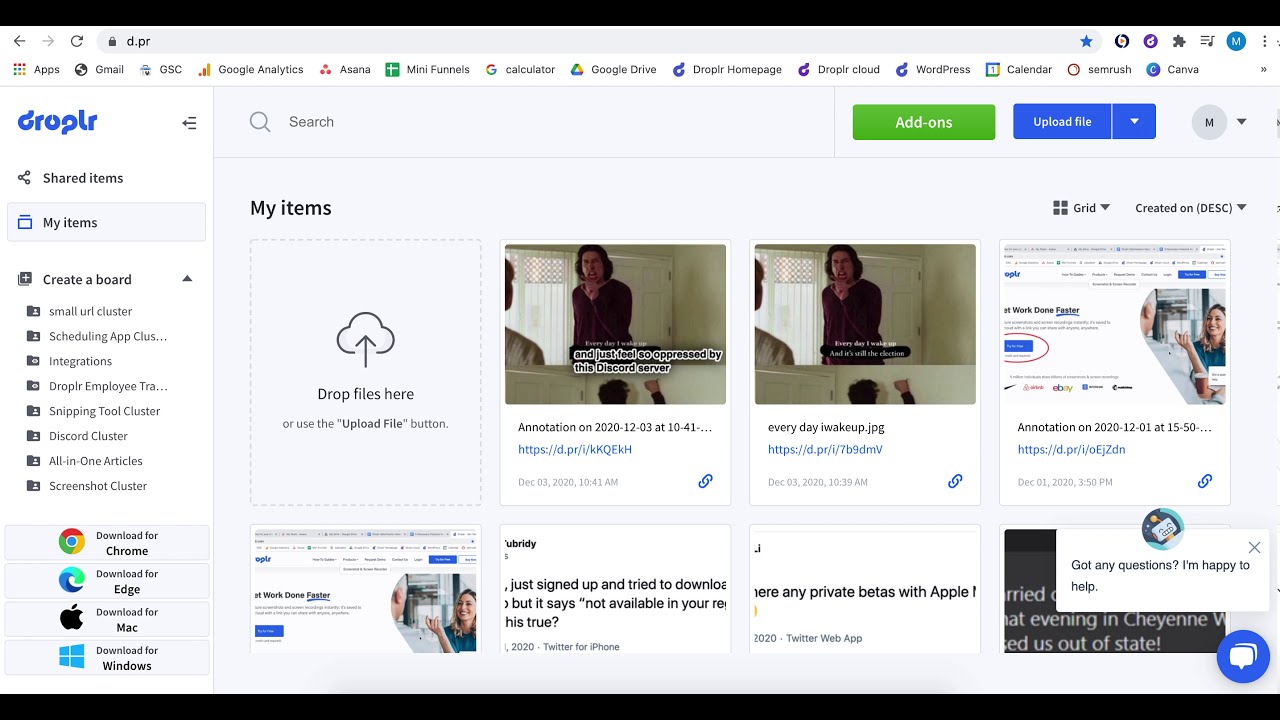Viewport: 1280px width, 720px height.
Task: Open the Calendar bookmark
Action: coord(1019,70)
